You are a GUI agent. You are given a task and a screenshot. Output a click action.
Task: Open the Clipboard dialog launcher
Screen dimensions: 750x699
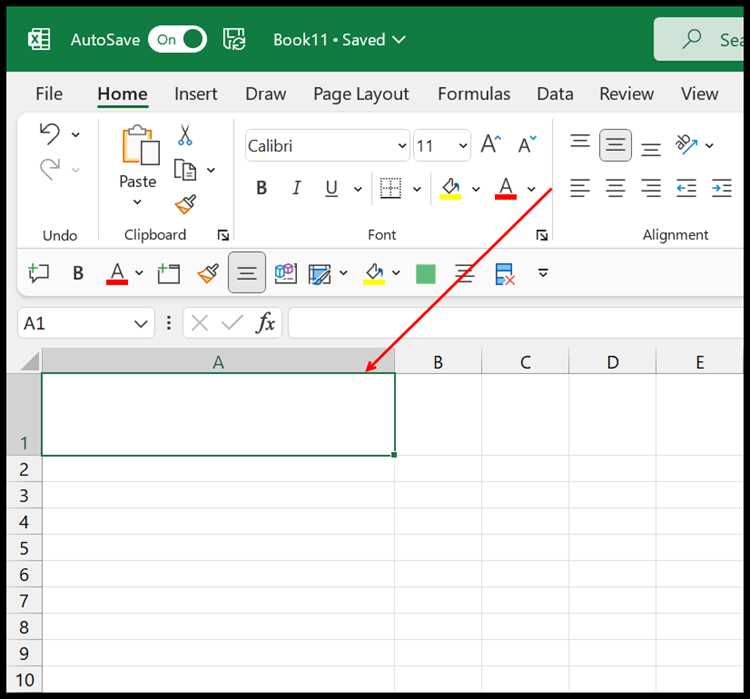[x=223, y=235]
